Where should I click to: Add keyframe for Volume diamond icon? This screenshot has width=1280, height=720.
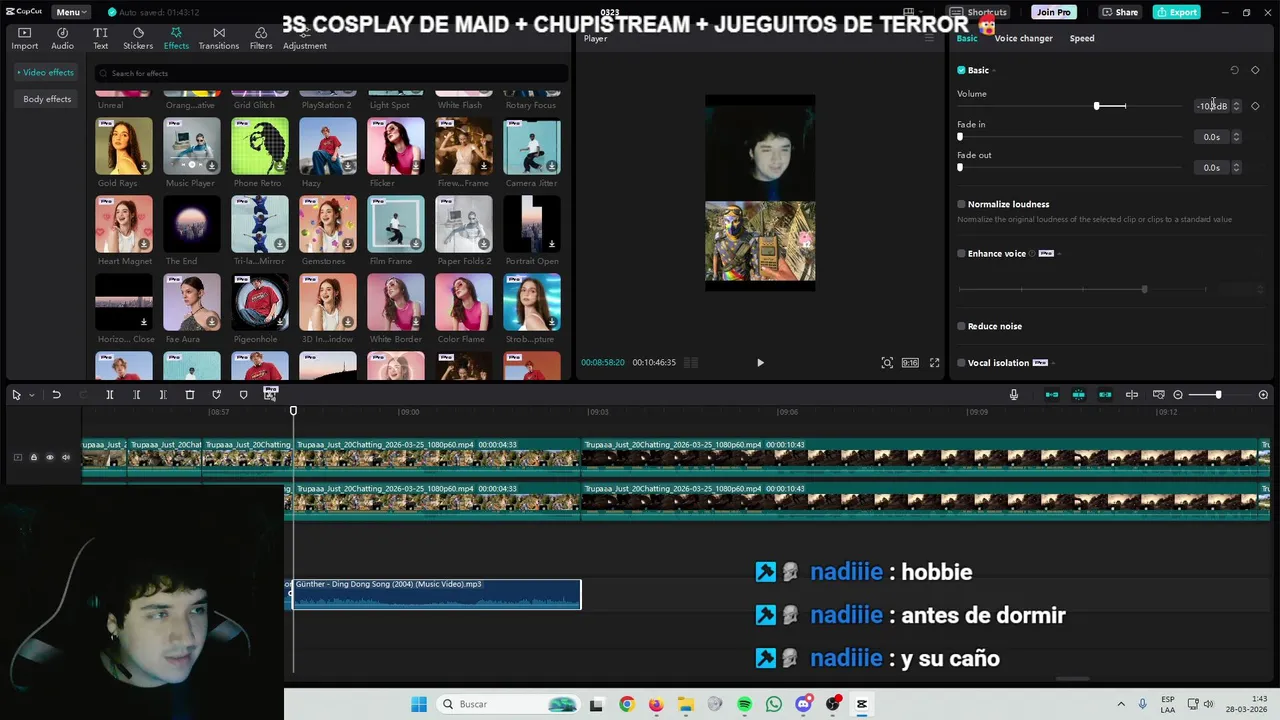click(x=1255, y=106)
